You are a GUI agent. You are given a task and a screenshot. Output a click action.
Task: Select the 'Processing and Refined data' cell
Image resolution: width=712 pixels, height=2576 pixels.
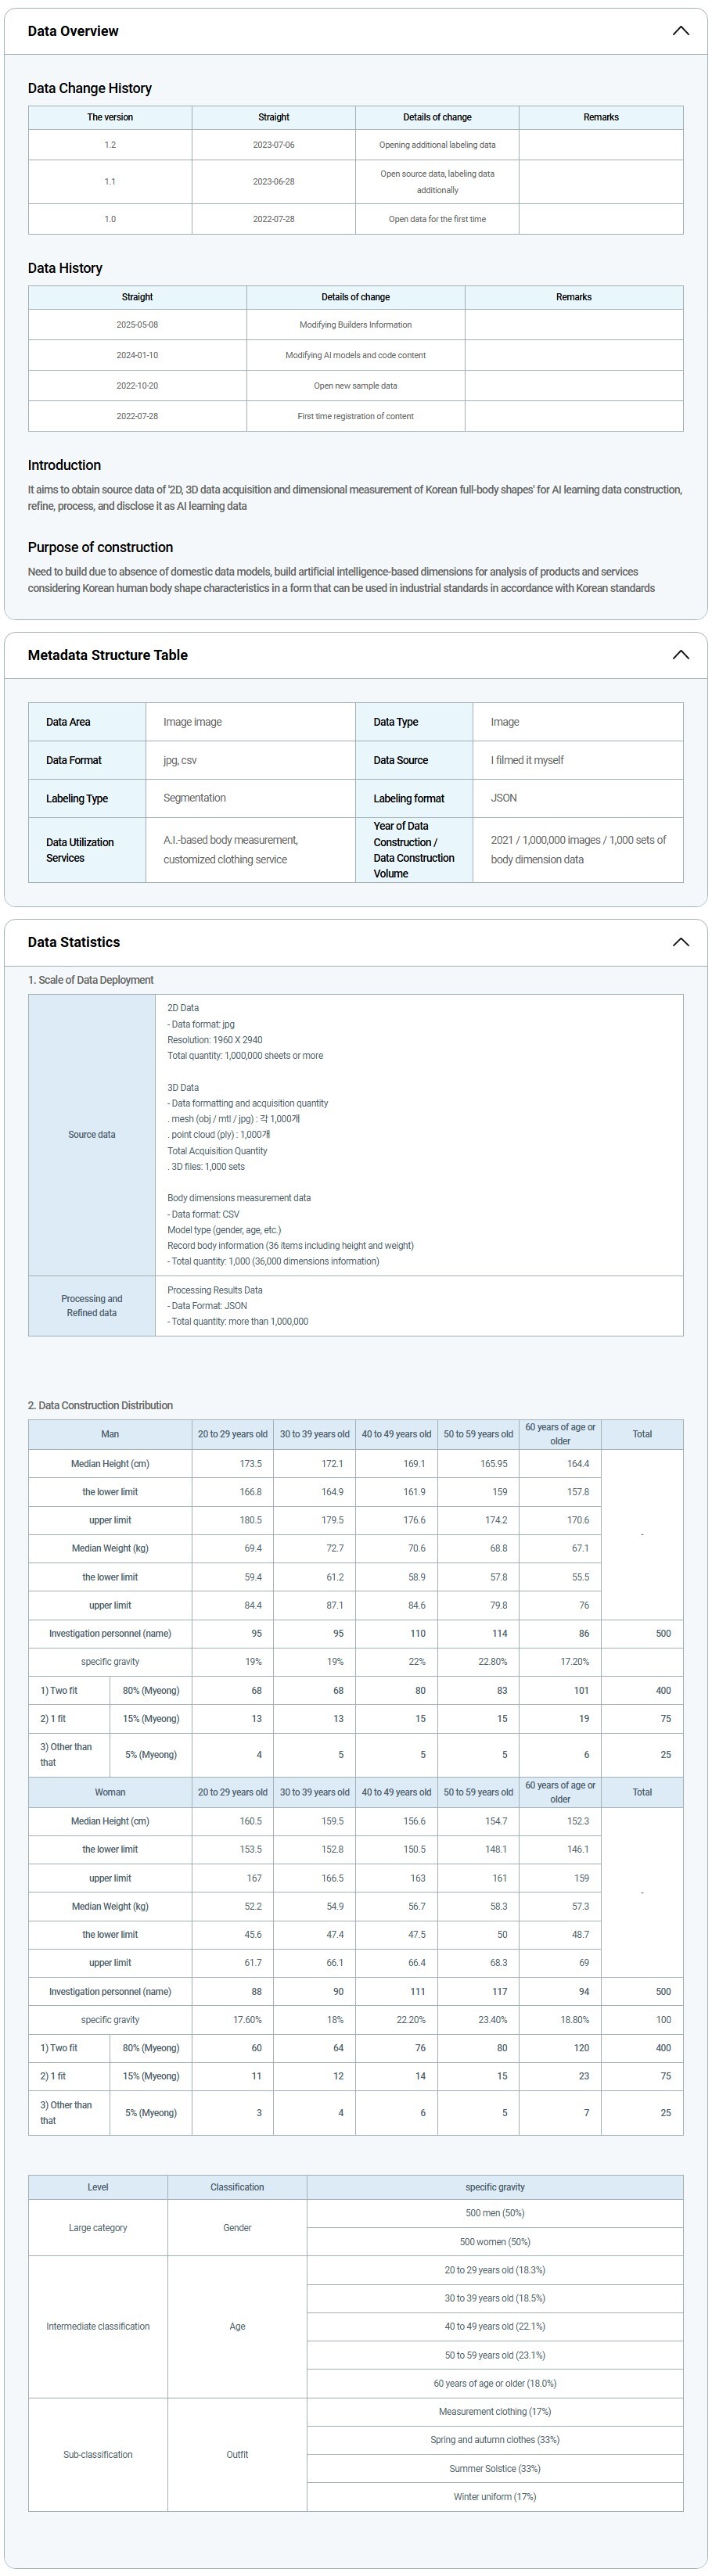click(91, 1306)
